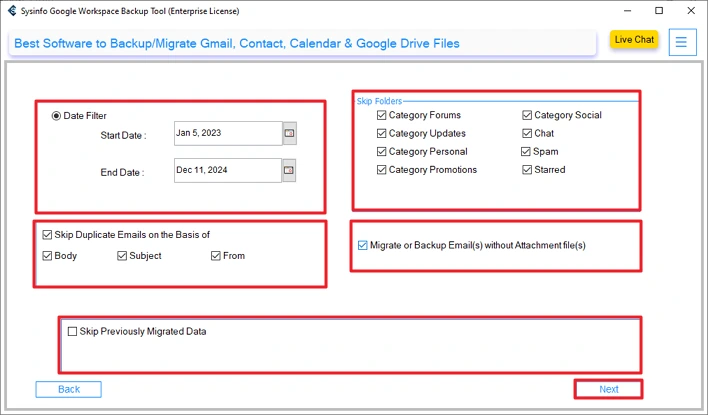Click the Skip Folders group label
The height and width of the screenshot is (415, 708).
tap(379, 101)
